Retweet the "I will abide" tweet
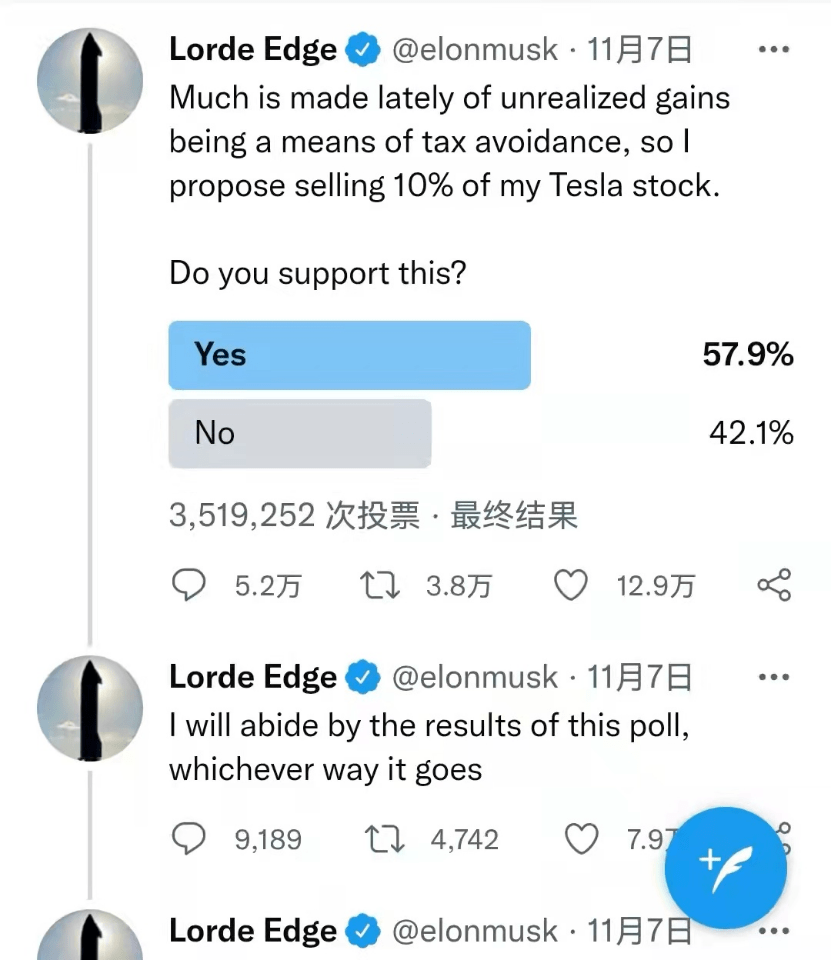Image resolution: width=831 pixels, height=960 pixels. [x=384, y=839]
